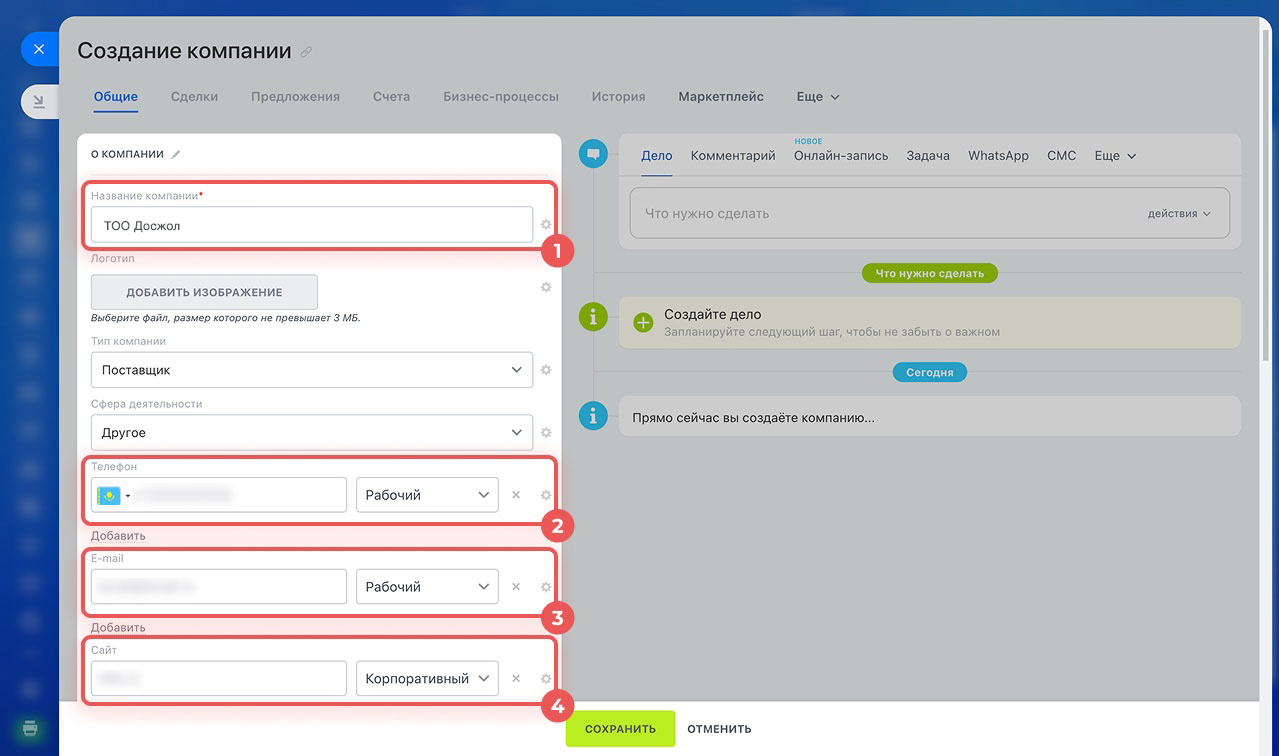Remove the phone entry with X icon

pos(516,495)
